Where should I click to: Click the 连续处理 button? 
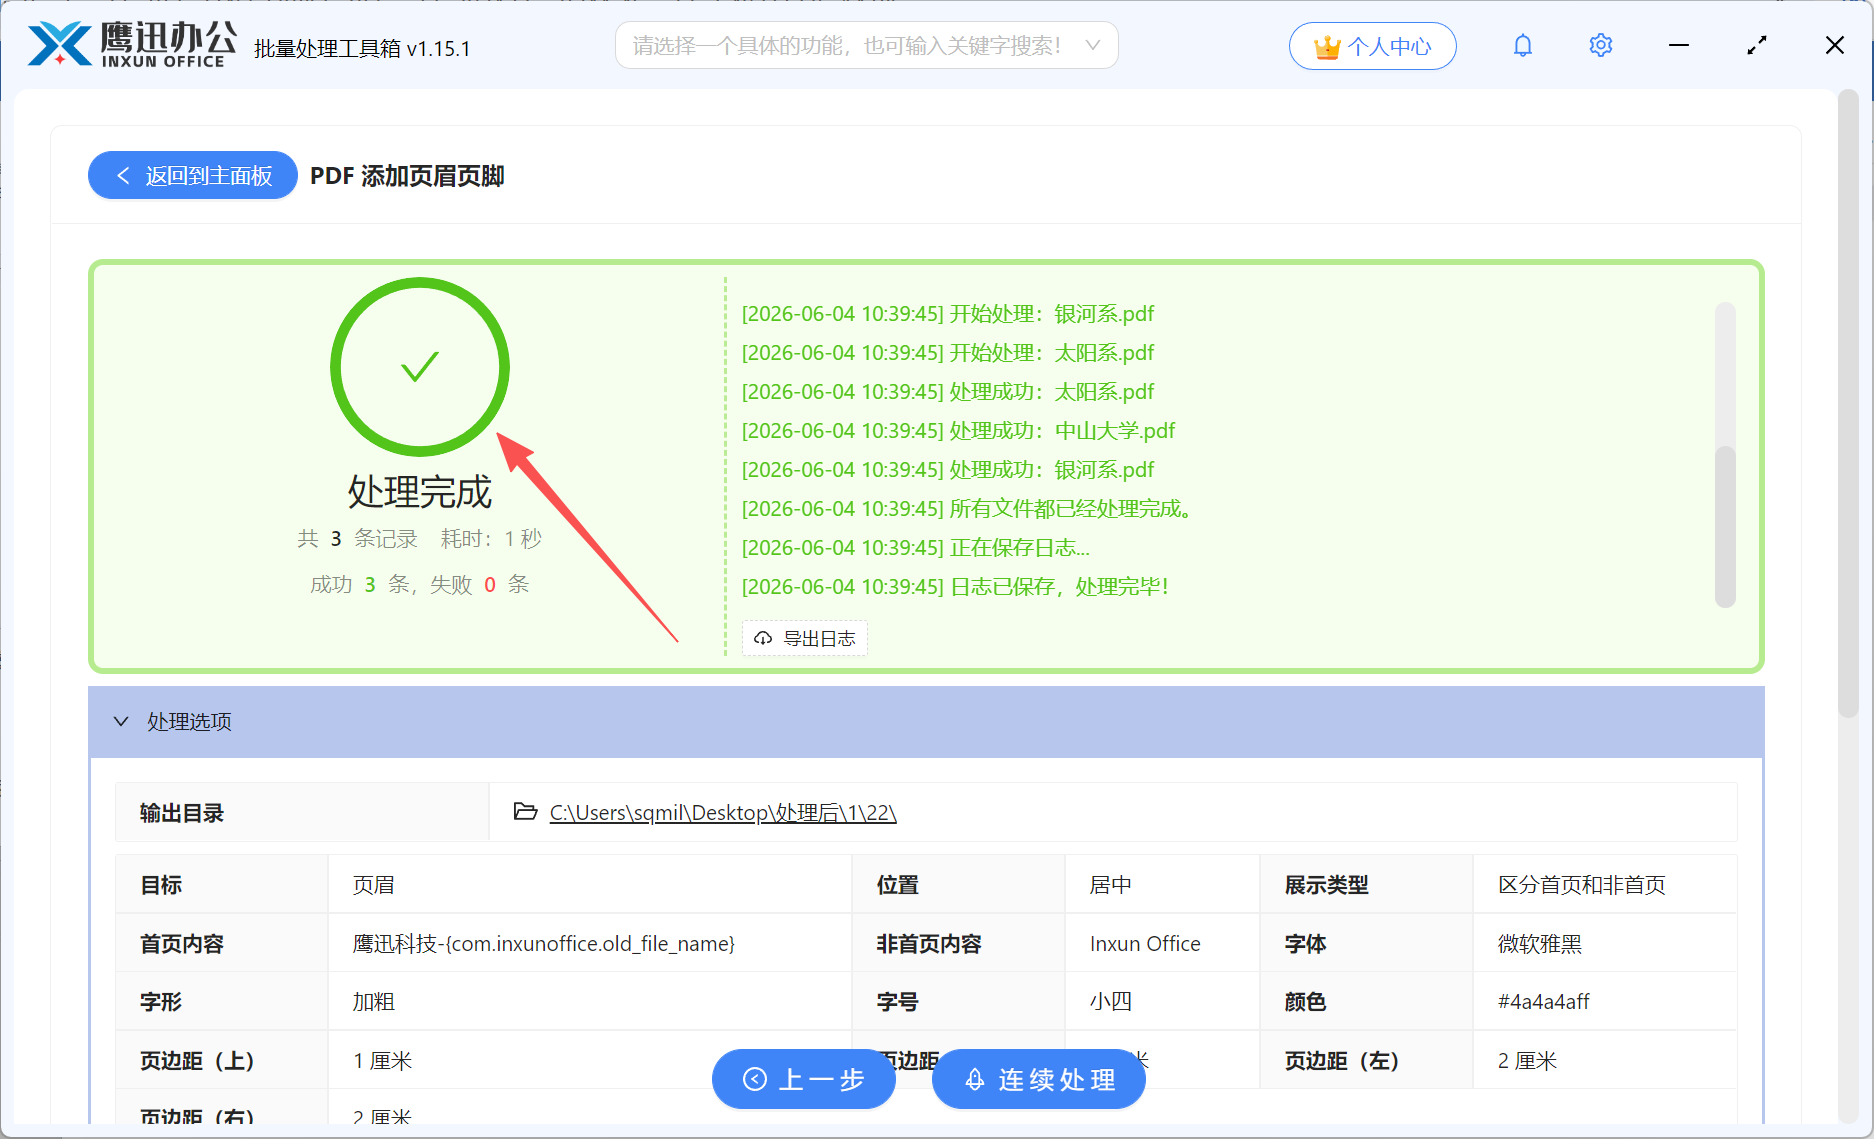1039,1079
